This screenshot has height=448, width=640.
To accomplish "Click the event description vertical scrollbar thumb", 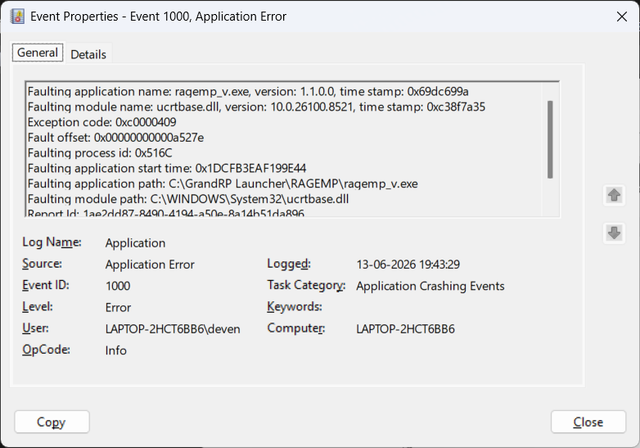I will (x=550, y=140).
